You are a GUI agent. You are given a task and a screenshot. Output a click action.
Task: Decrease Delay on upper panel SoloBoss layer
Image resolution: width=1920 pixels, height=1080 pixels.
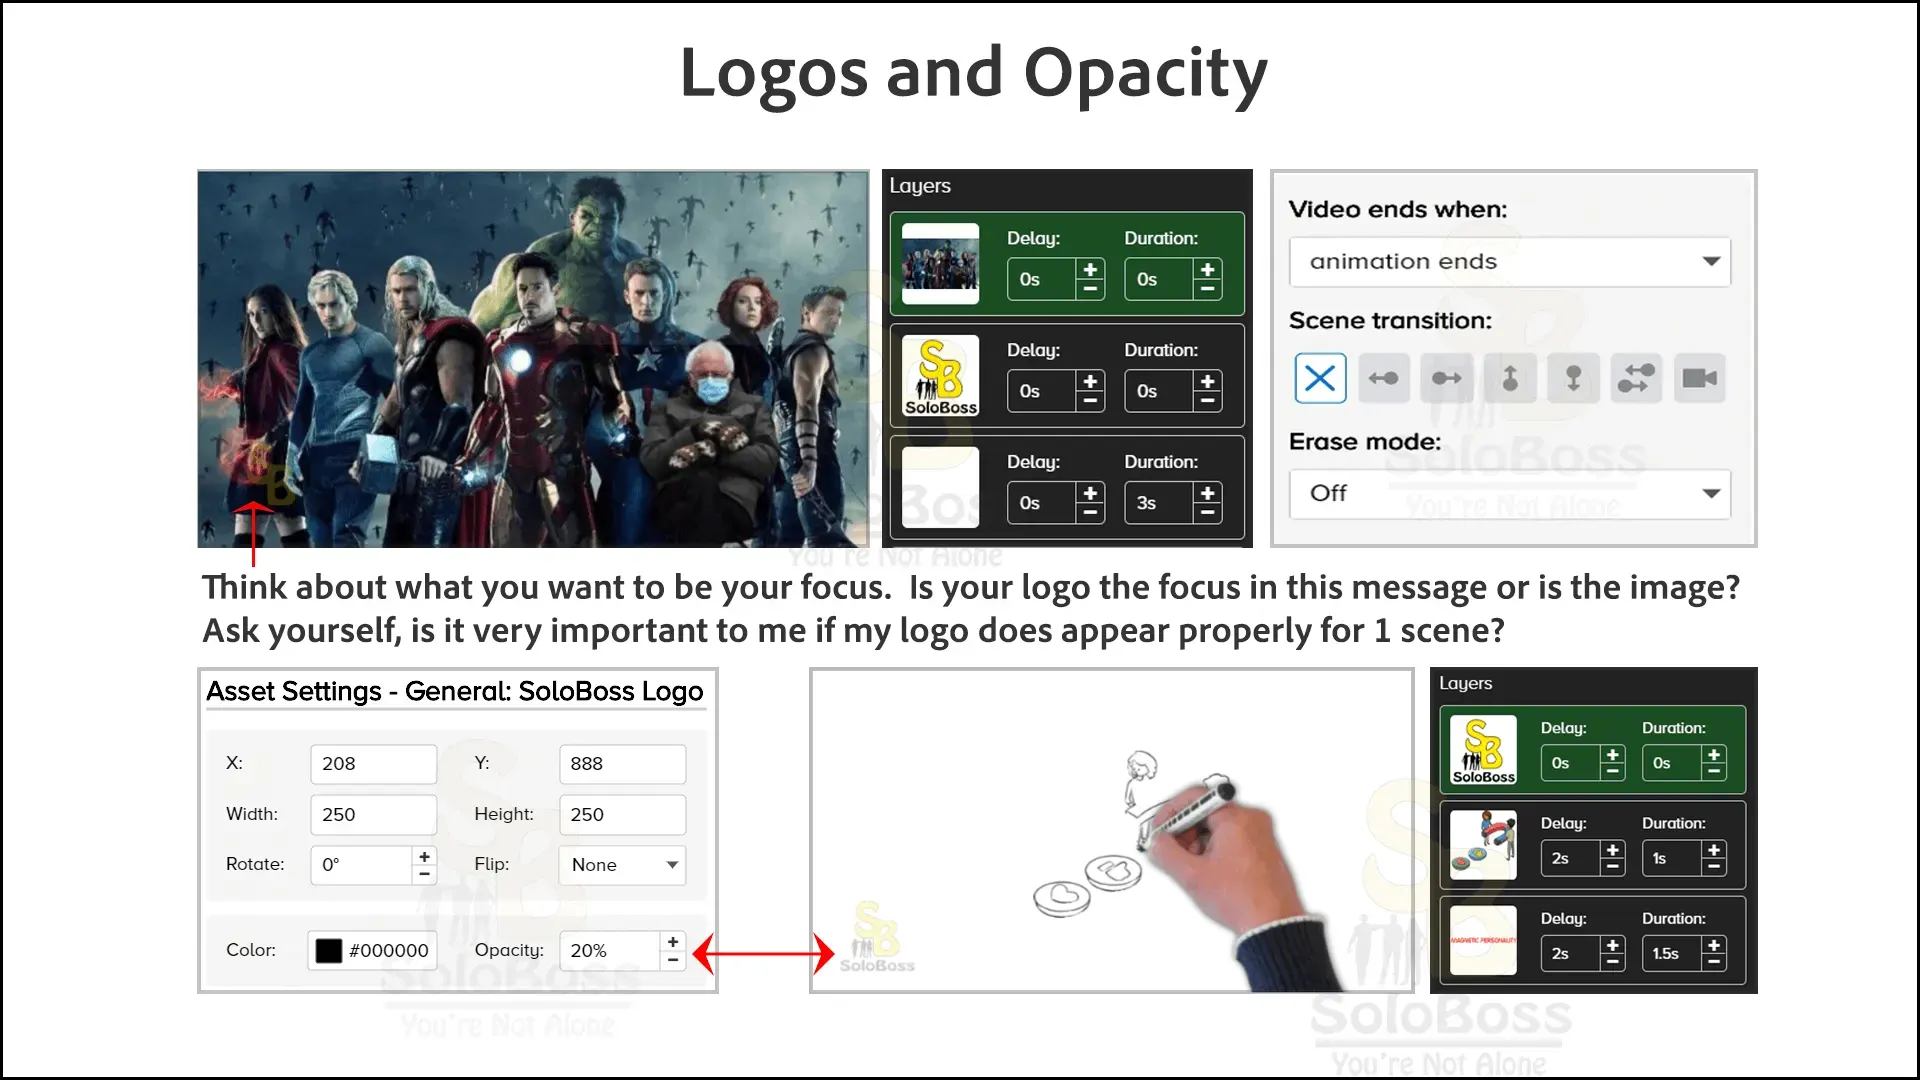pos(1090,402)
